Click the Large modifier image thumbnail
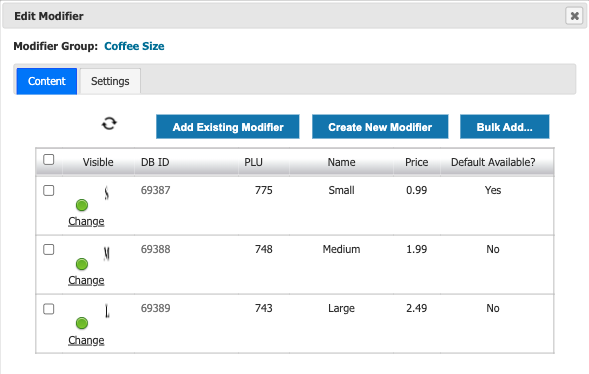 (107, 311)
